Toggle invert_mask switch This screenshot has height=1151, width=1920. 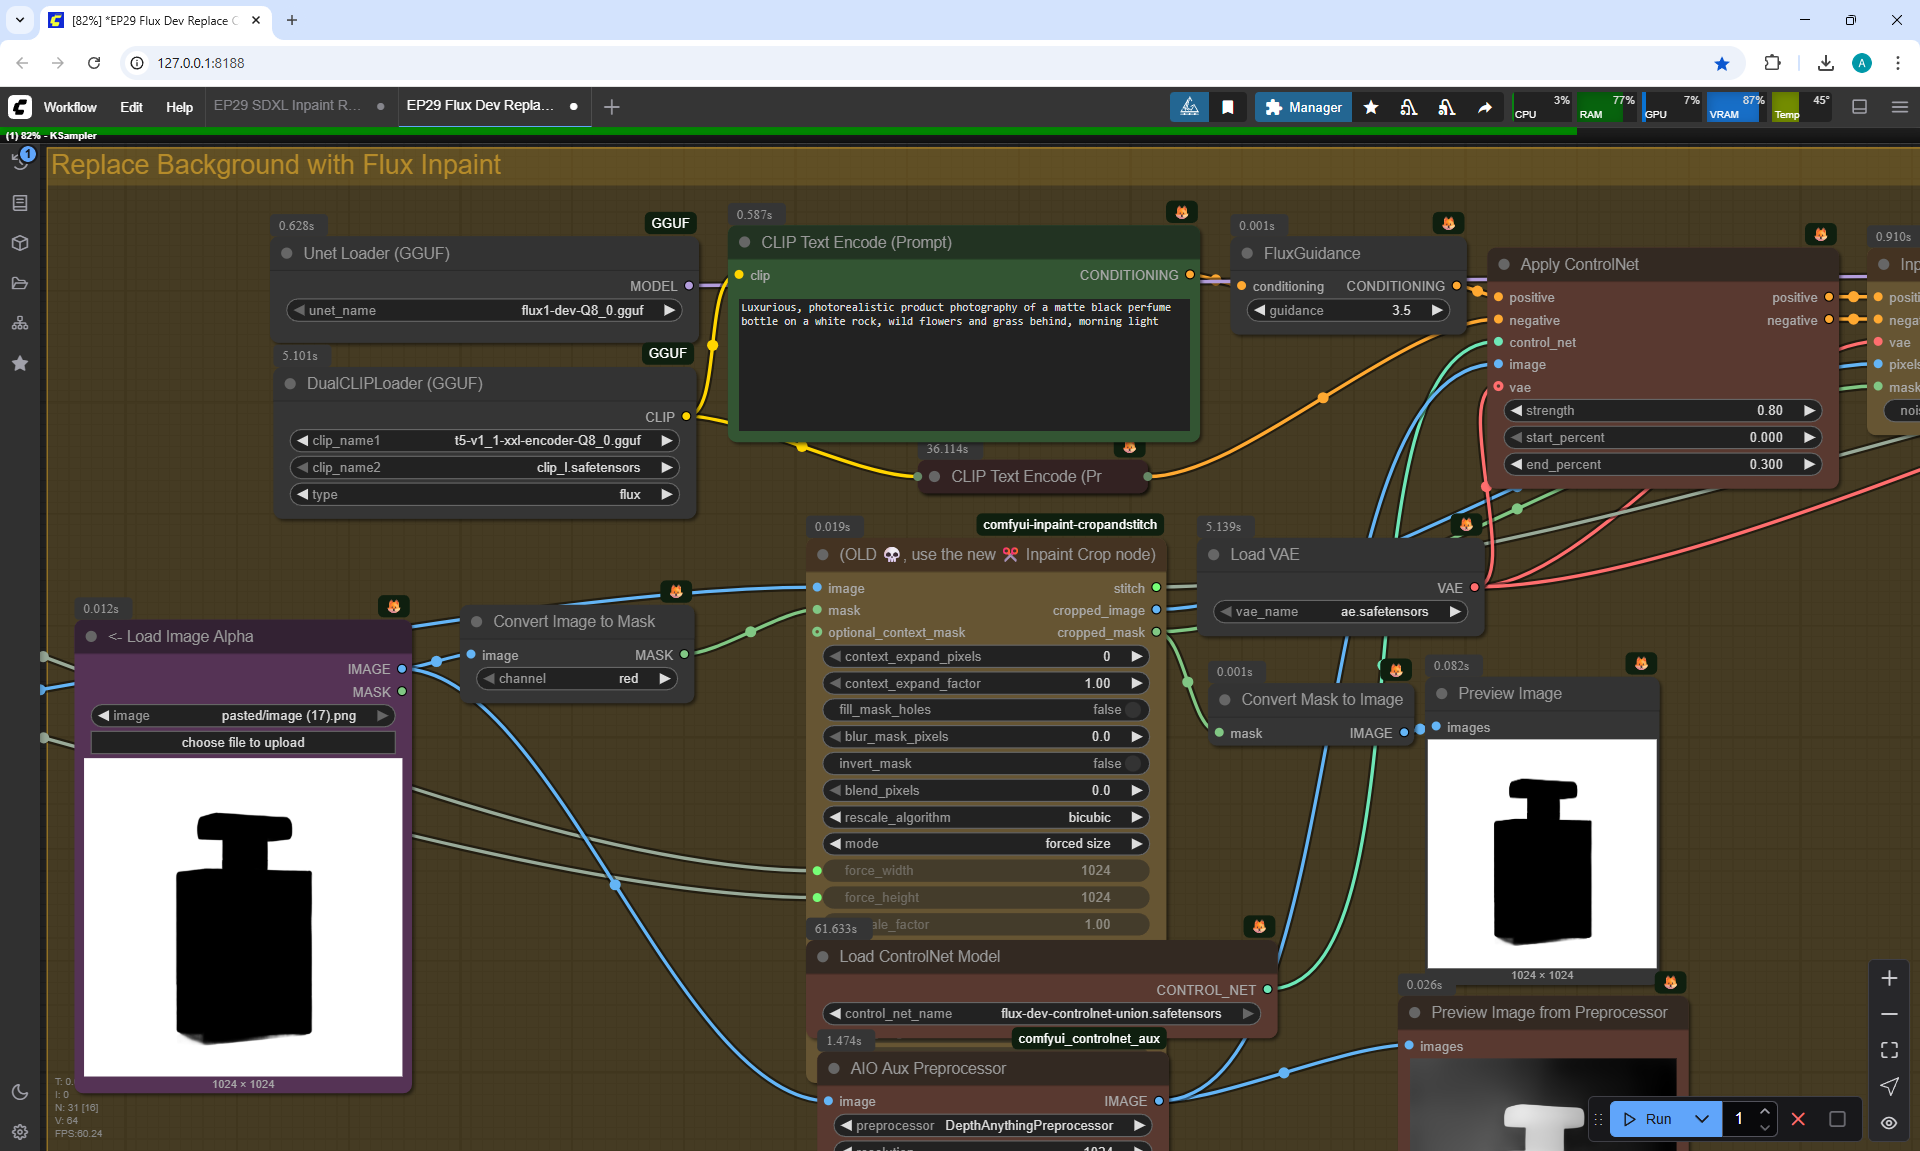[1132, 764]
